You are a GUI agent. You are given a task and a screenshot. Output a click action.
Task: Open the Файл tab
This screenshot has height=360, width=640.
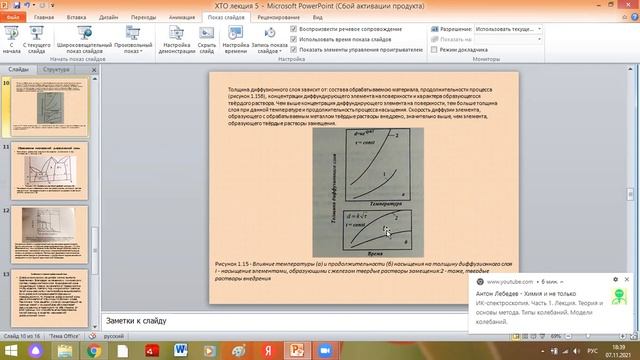pos(13,17)
